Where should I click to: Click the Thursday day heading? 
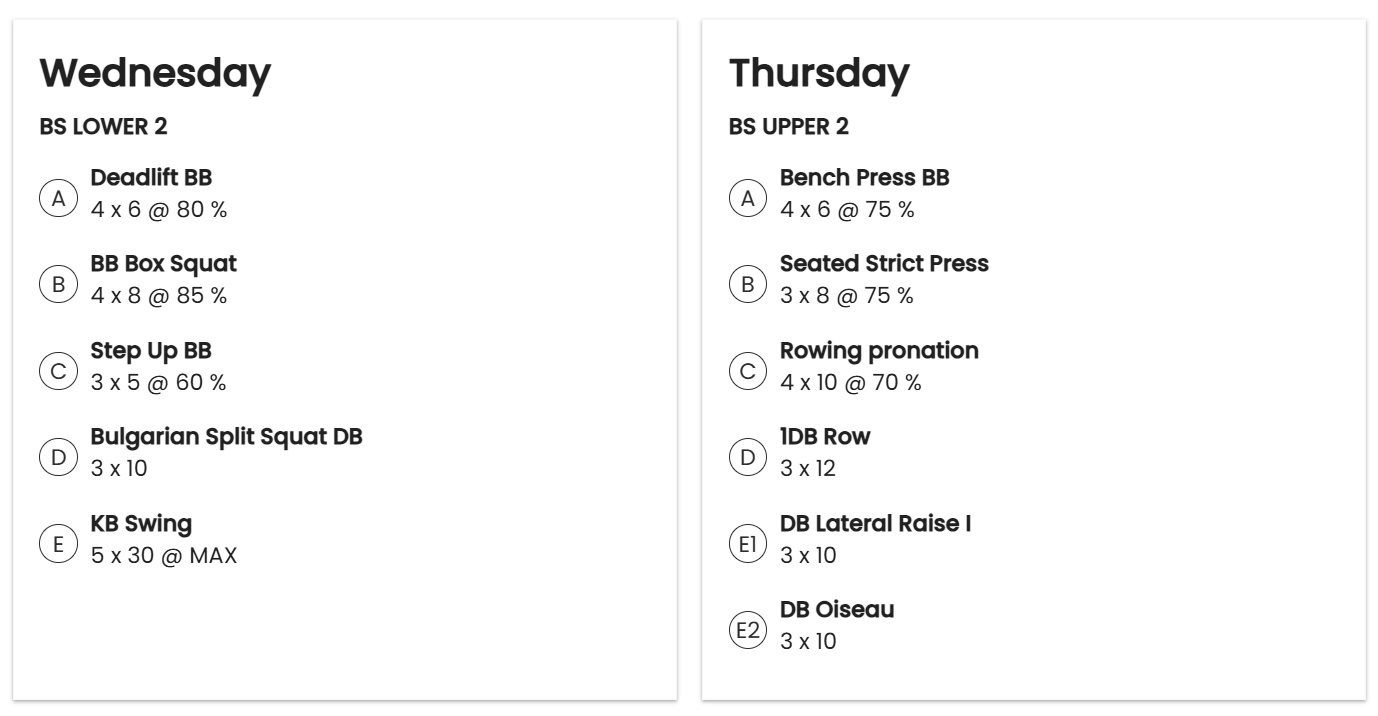point(819,73)
